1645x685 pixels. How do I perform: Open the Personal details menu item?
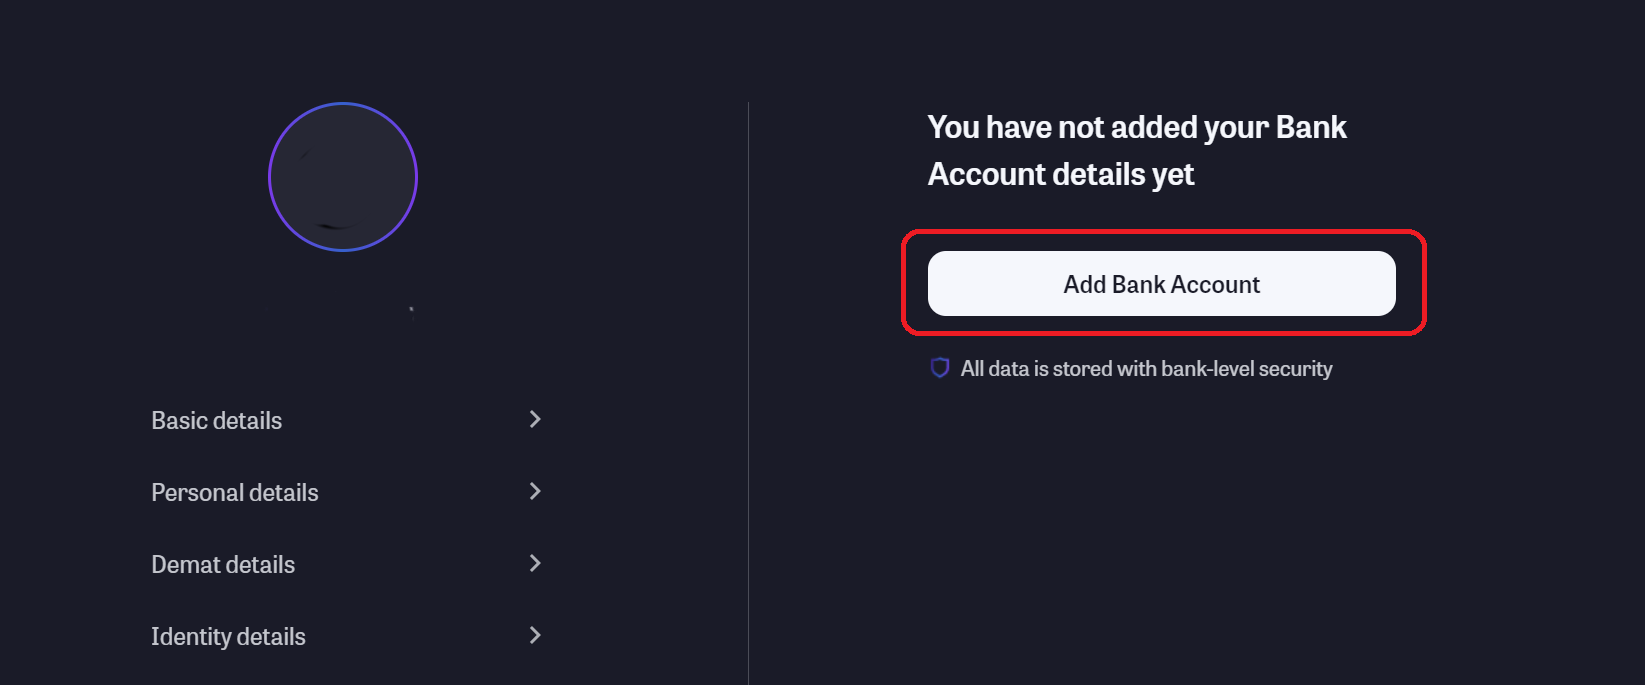pyautogui.click(x=235, y=493)
